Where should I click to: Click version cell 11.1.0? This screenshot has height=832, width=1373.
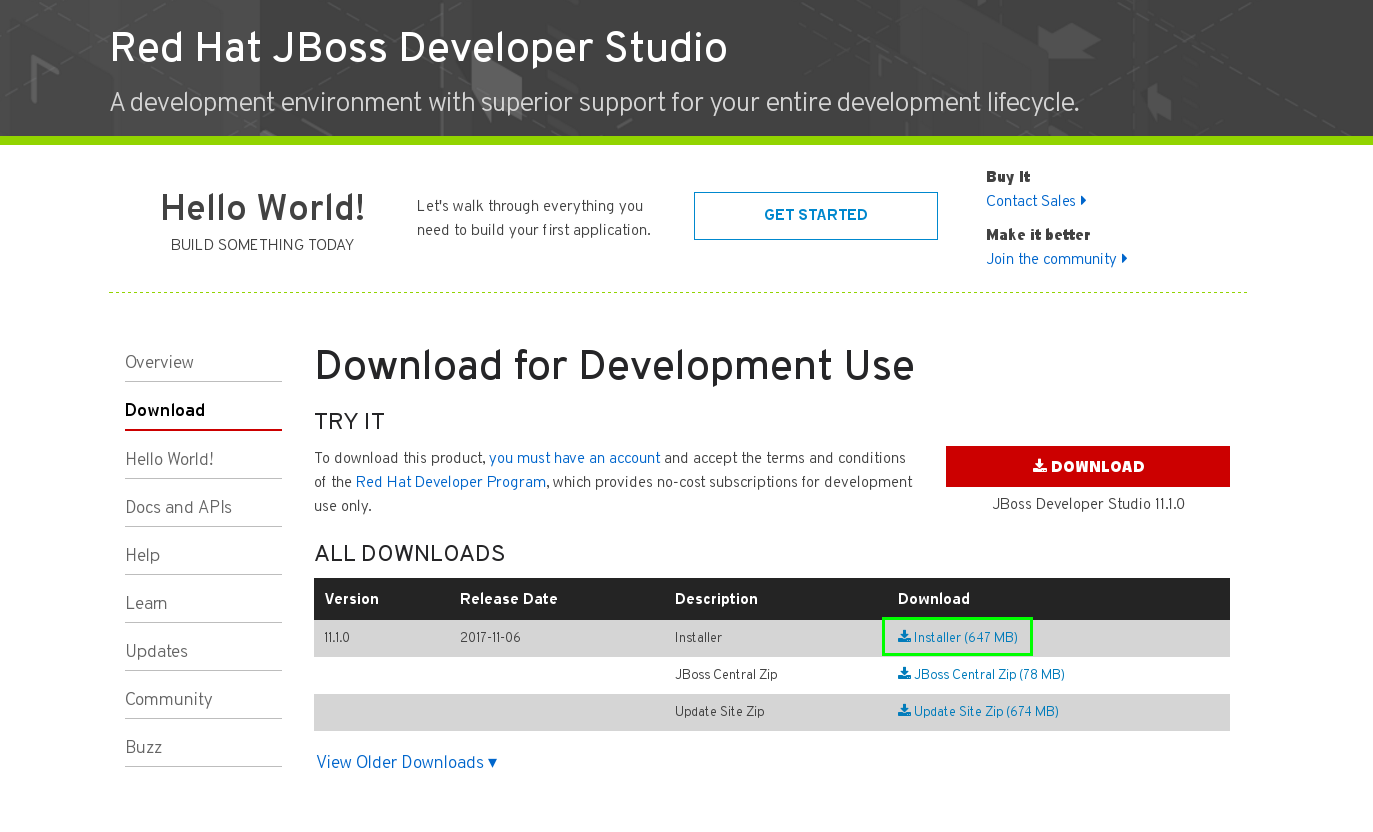(337, 638)
